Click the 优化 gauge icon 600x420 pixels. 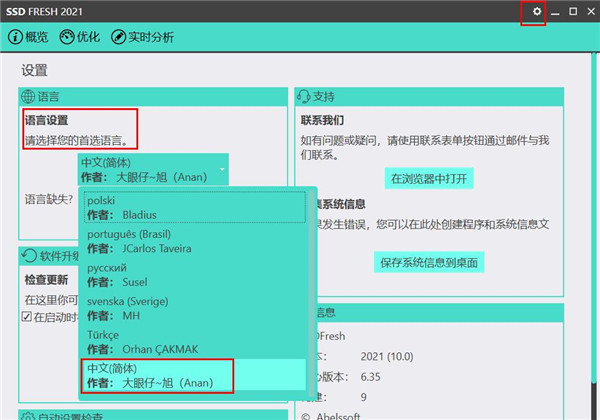click(x=67, y=37)
